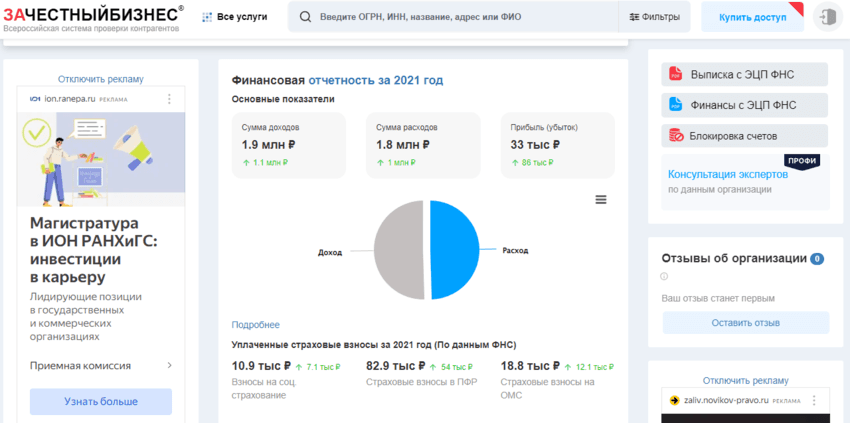Expand Приемная комиссия chevron
This screenshot has height=423, width=850.
tap(170, 366)
